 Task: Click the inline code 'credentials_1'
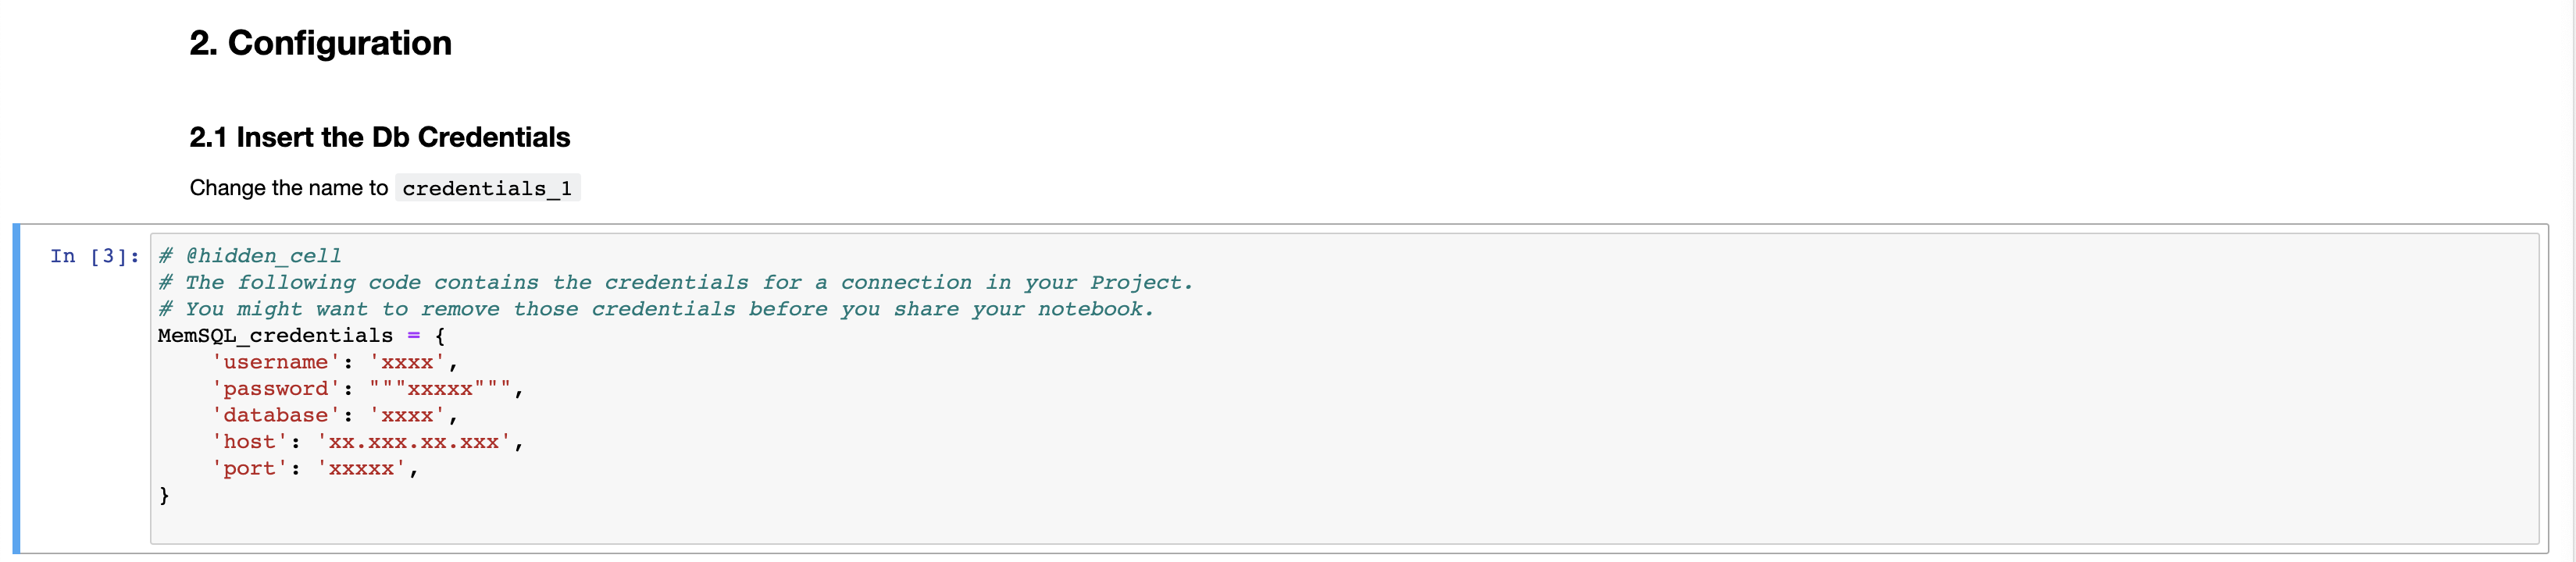(487, 188)
